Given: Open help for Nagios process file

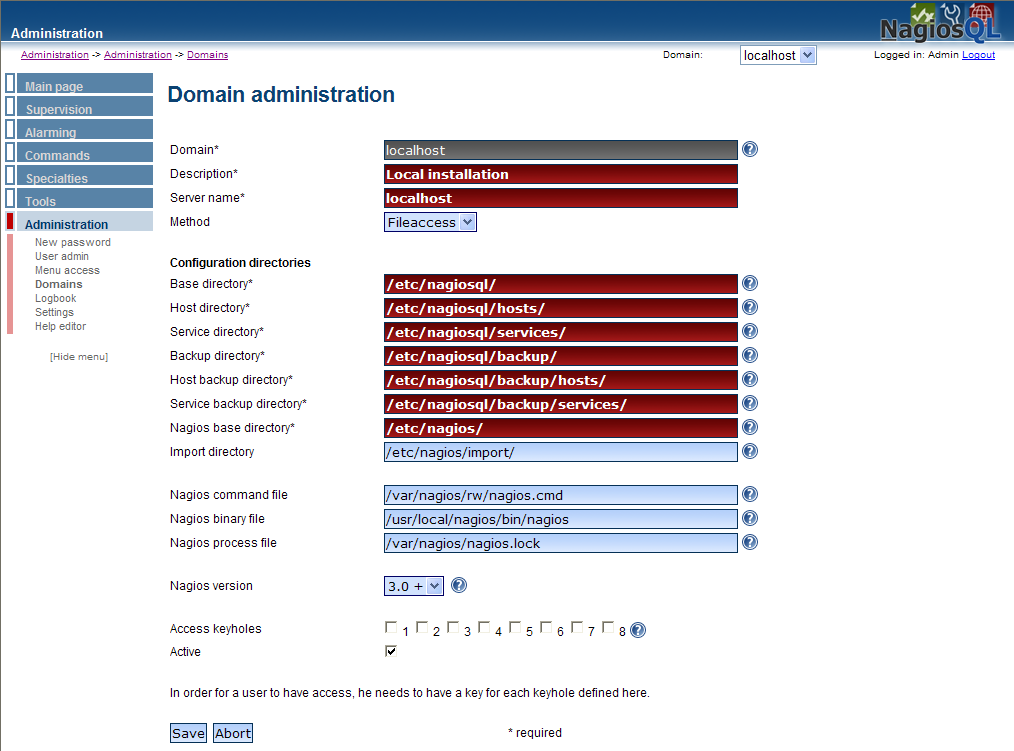Looking at the screenshot, I should pyautogui.click(x=750, y=542).
